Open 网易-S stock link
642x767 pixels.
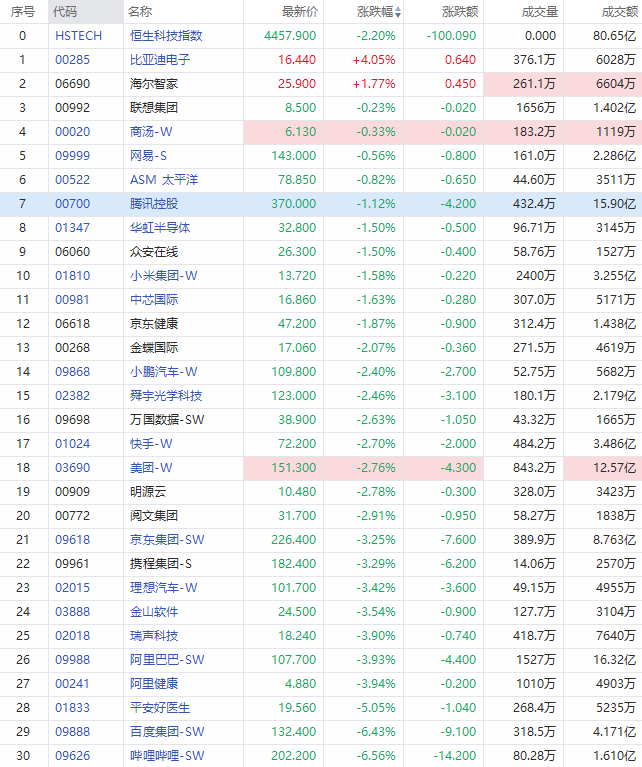pyautogui.click(x=148, y=156)
